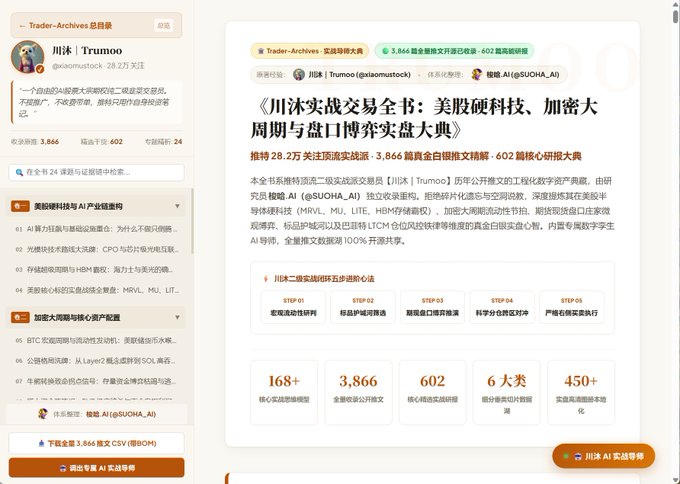
Task: Click the 450+ 实盘高清图册本地化 stat card
Action: [581, 392]
